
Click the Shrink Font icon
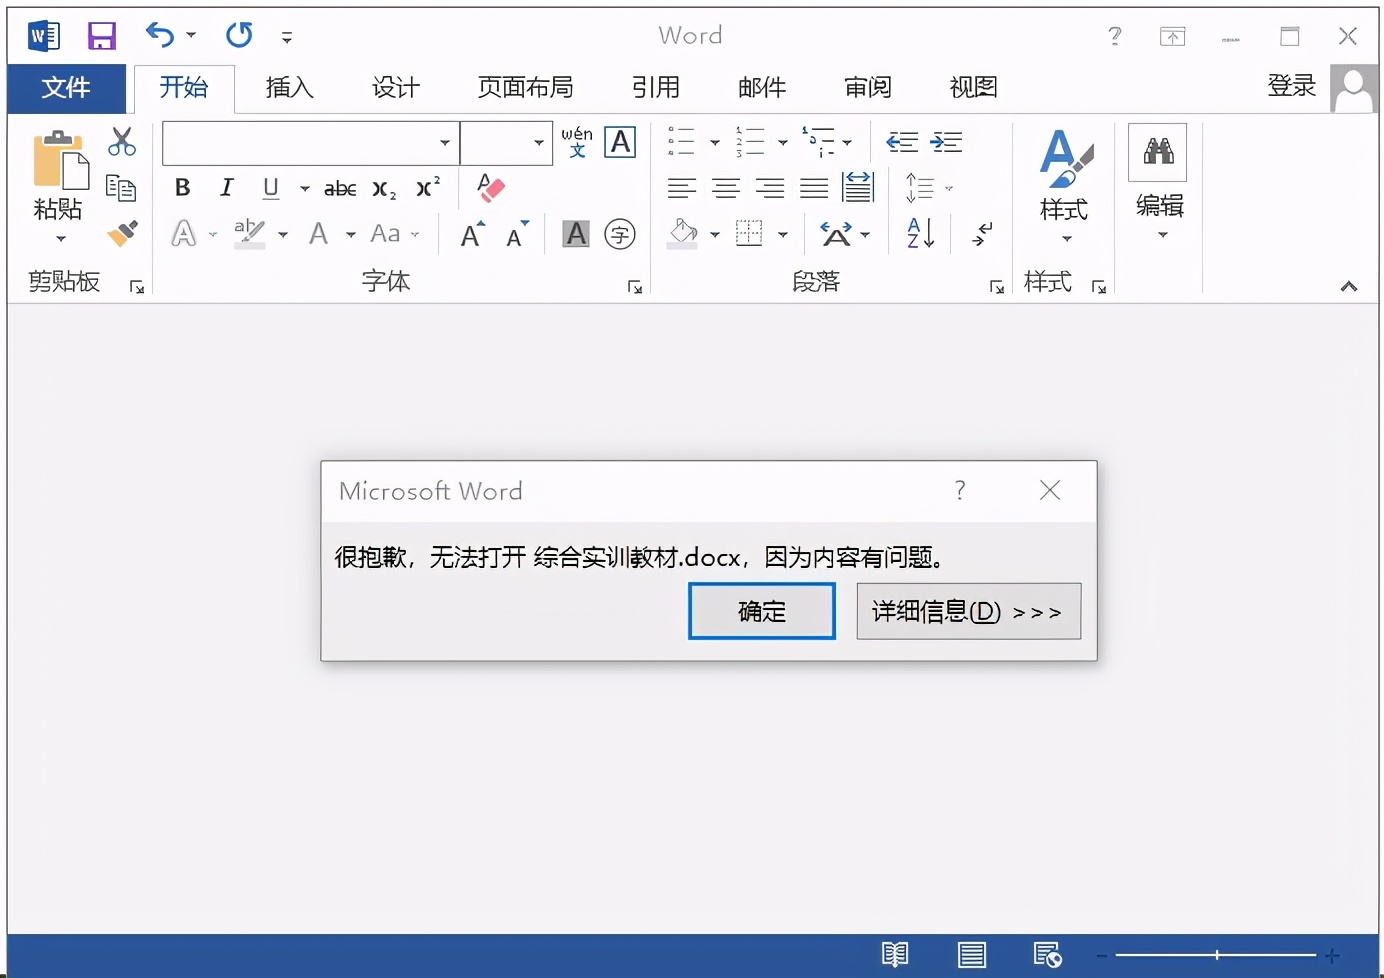pos(517,234)
